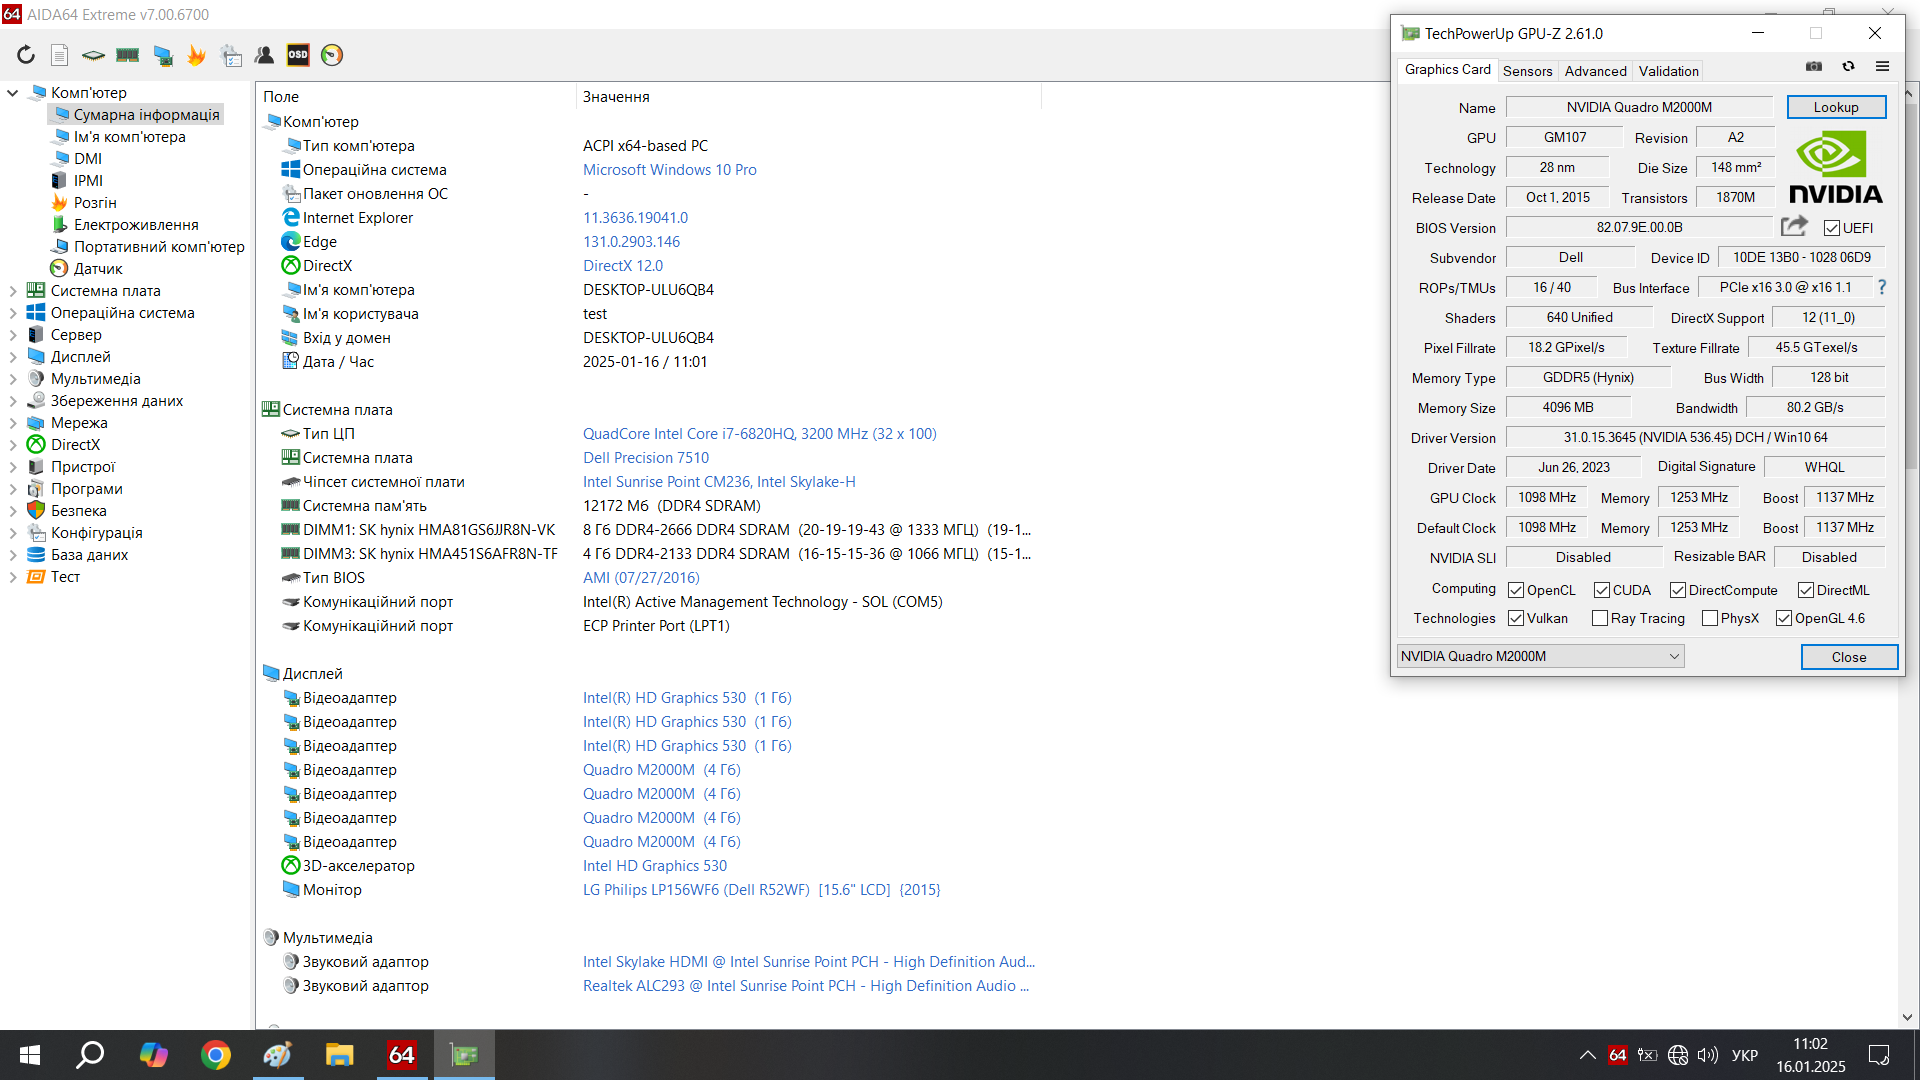
Task: Toggle the Ray Tracing checkbox
Action: [1600, 618]
